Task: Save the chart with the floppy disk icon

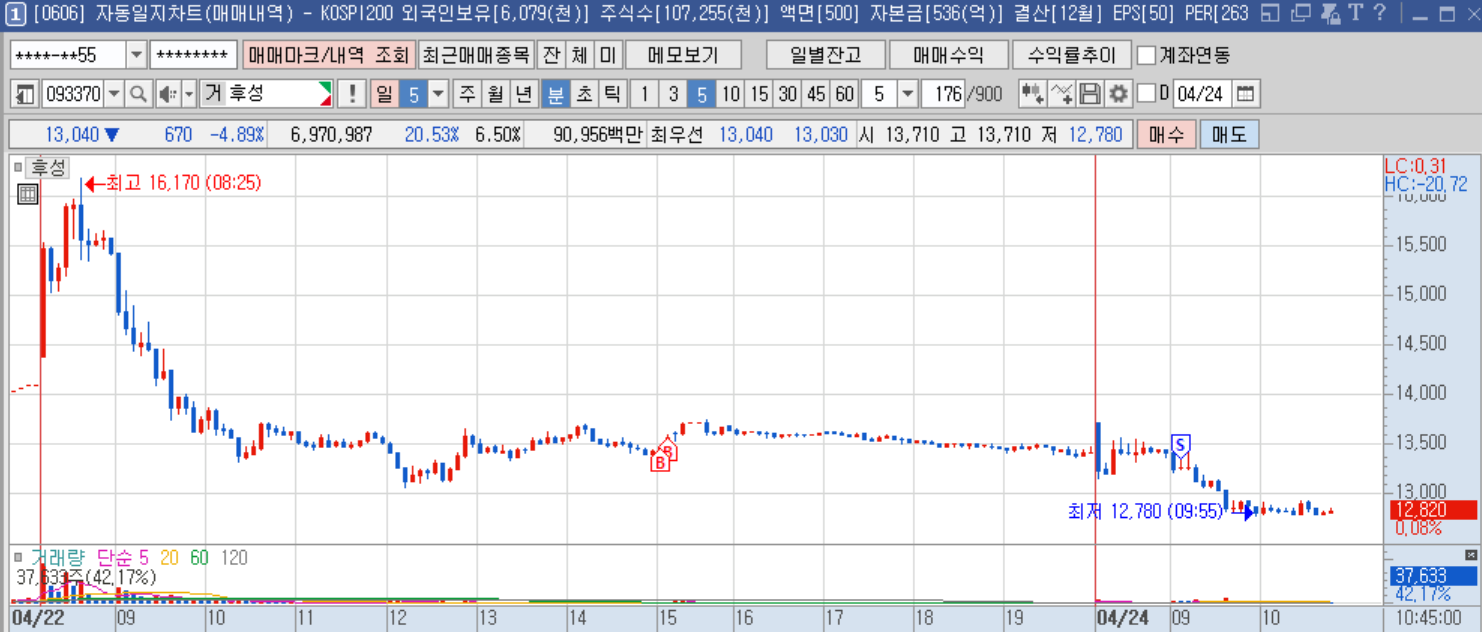Action: [x=1090, y=94]
